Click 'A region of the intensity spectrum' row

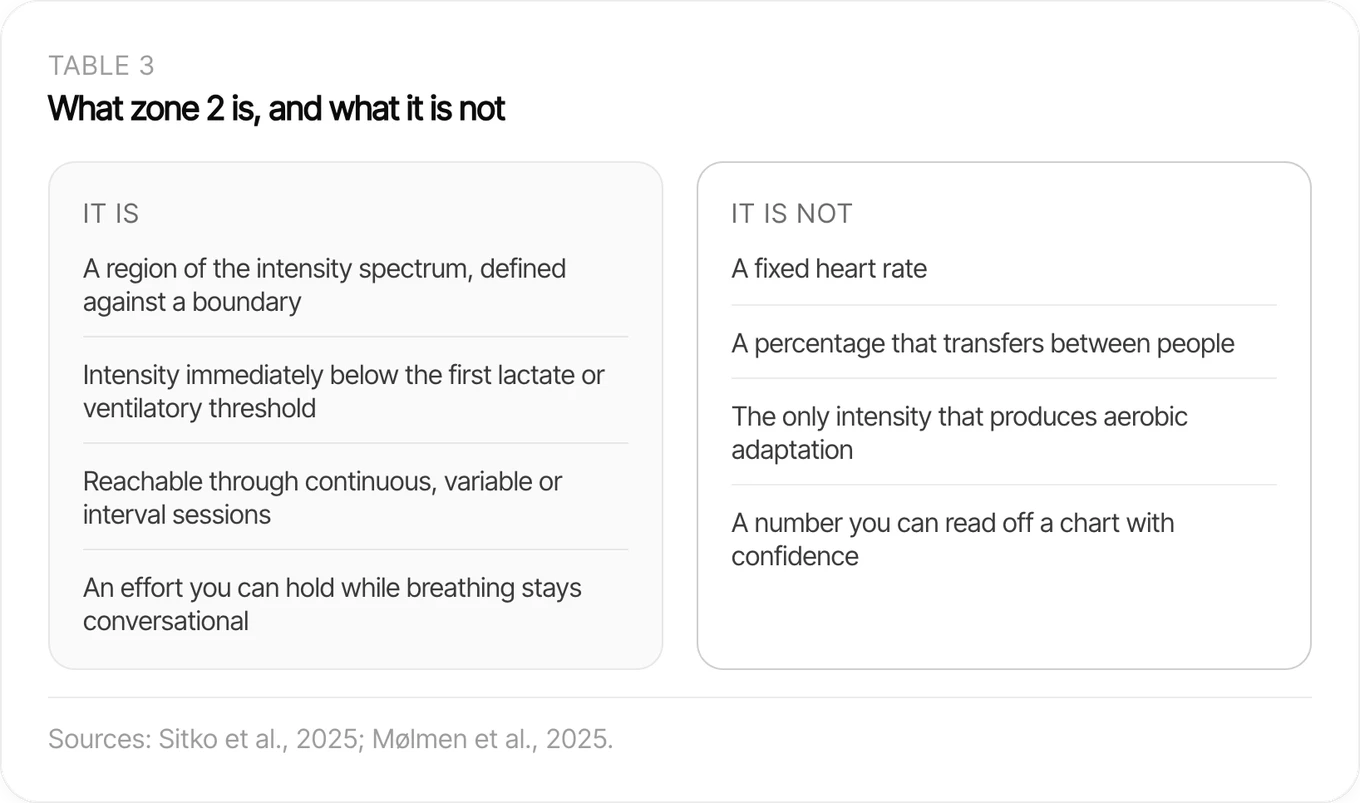coord(355,285)
